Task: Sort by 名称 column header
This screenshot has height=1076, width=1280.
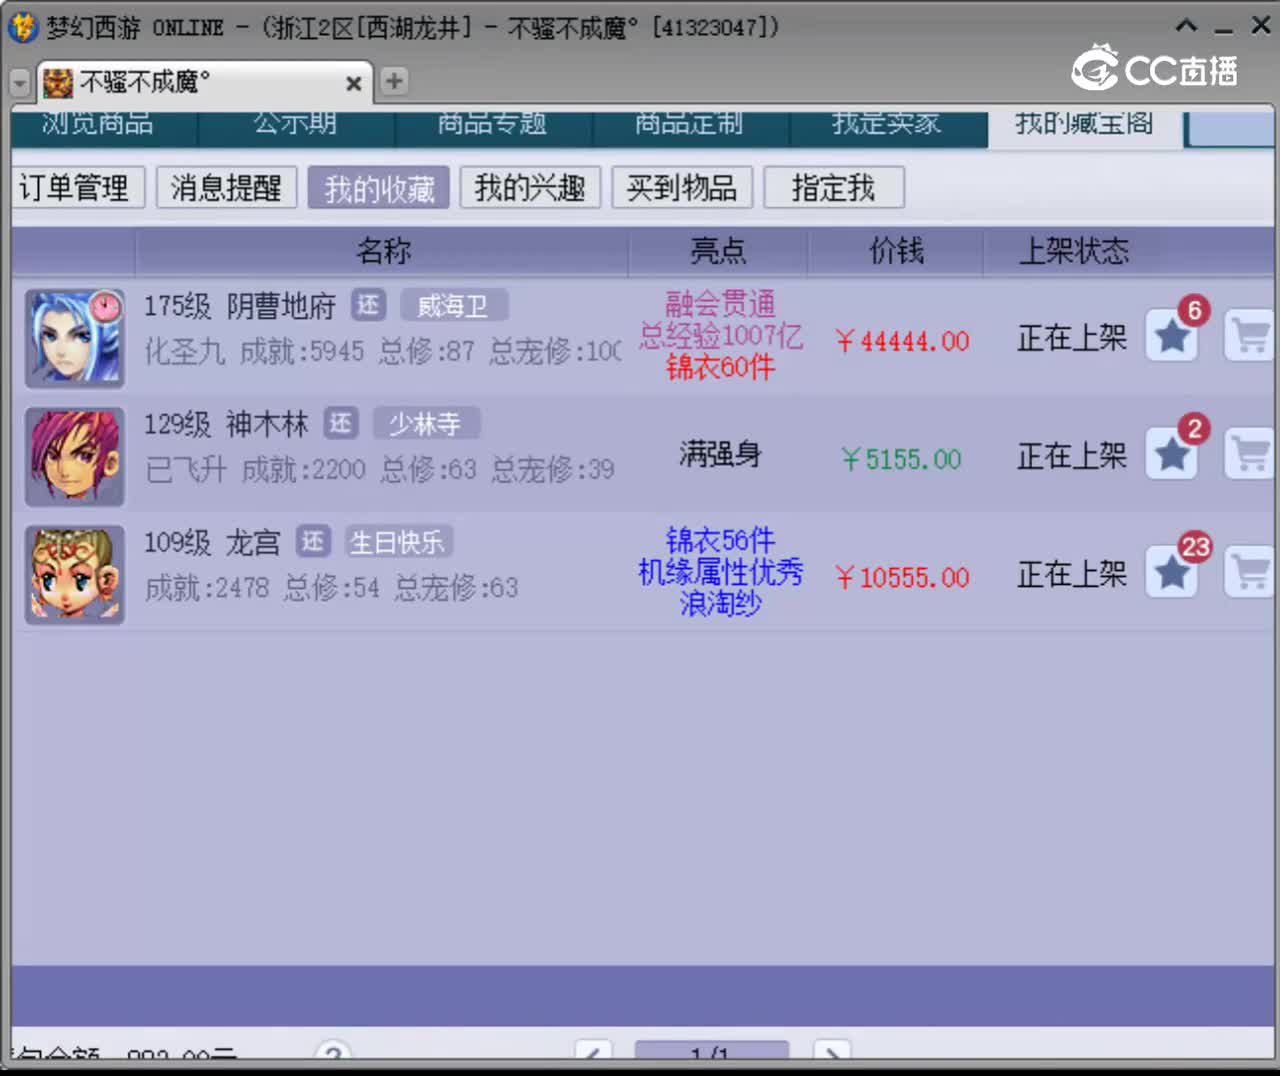Action: point(382,251)
